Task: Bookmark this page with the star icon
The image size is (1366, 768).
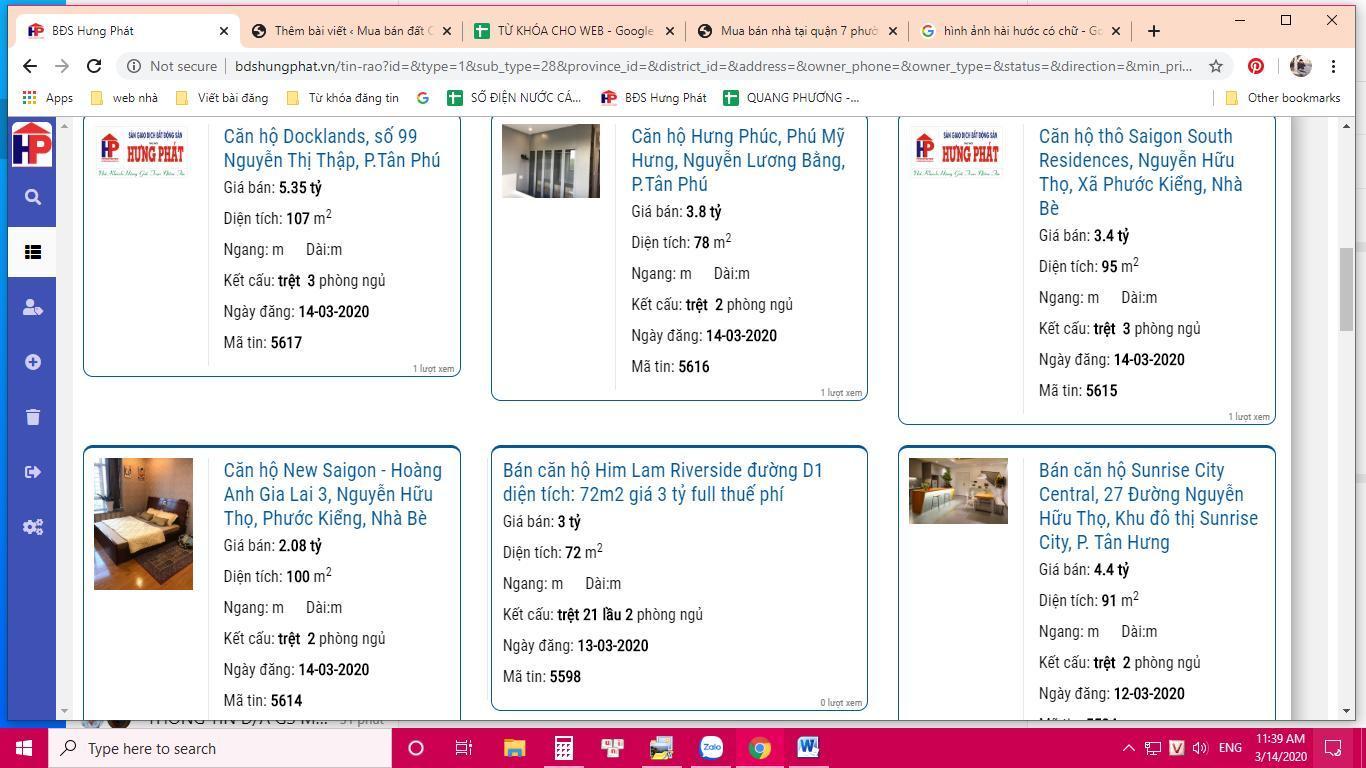Action: (x=1216, y=66)
